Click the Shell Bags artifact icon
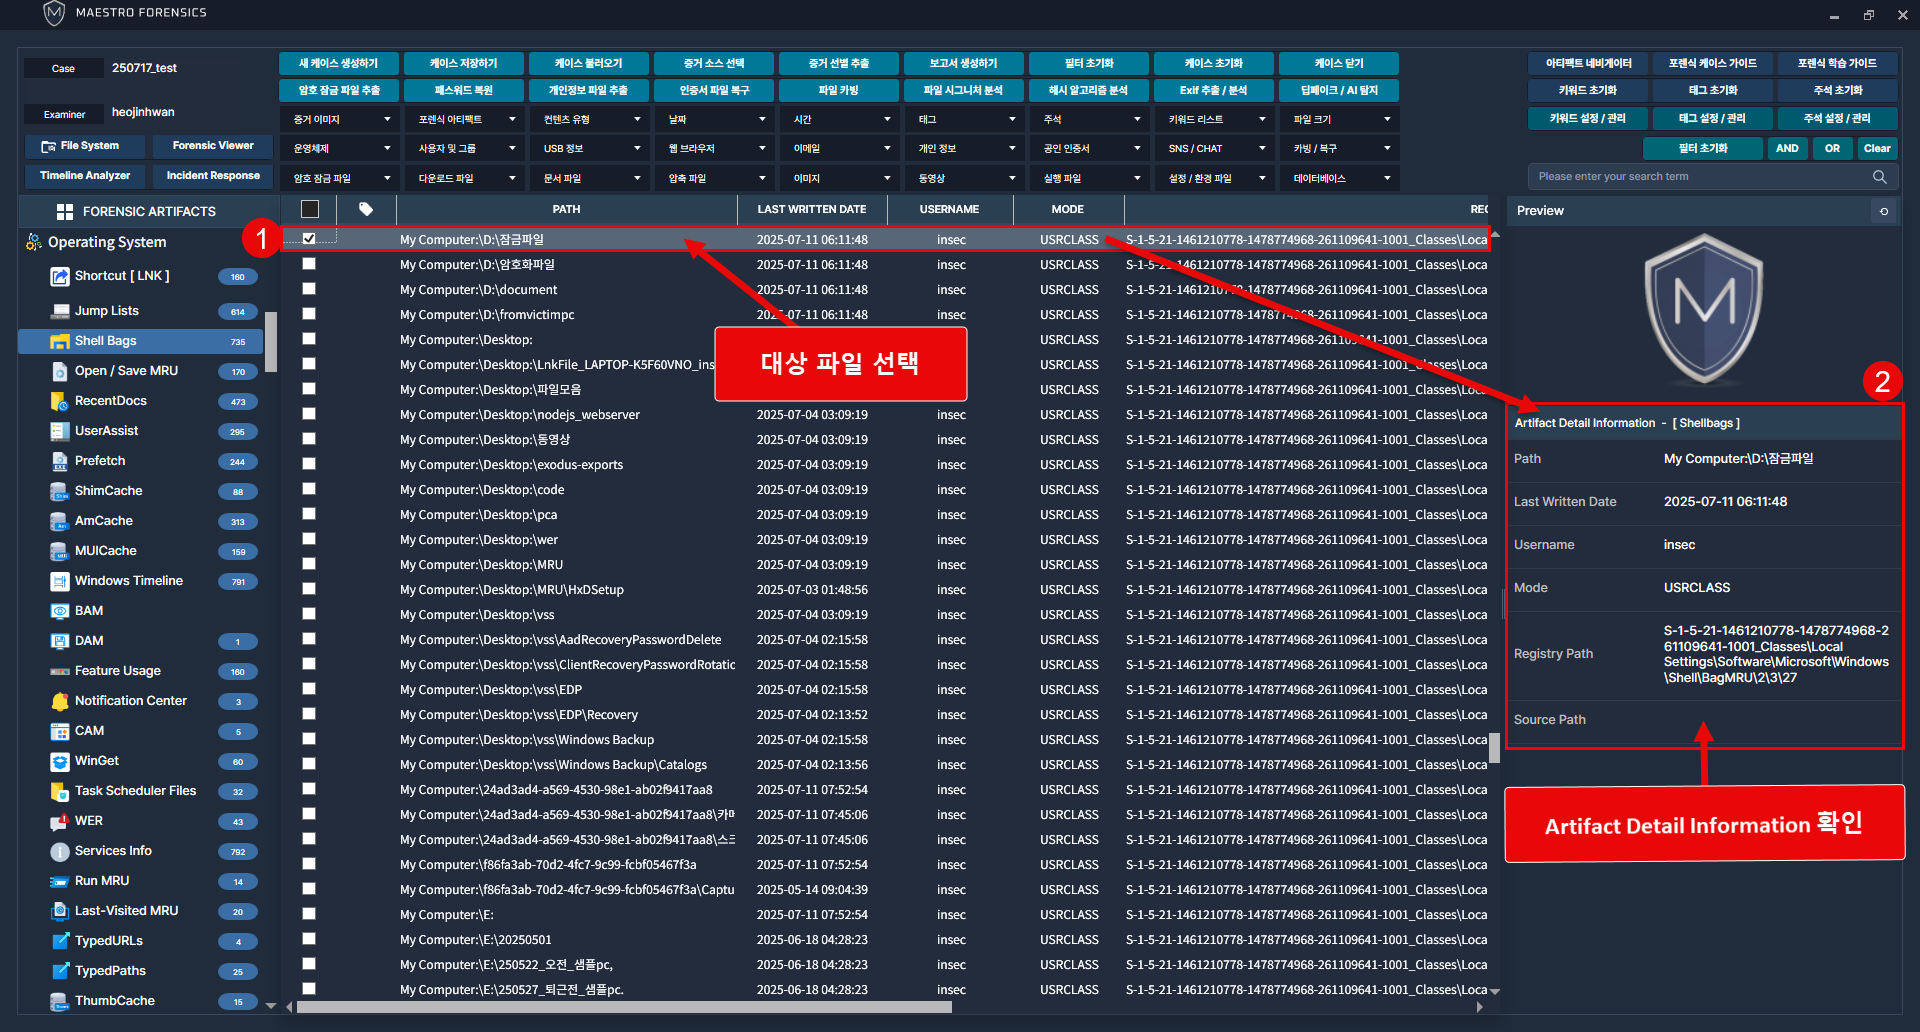 (60, 341)
